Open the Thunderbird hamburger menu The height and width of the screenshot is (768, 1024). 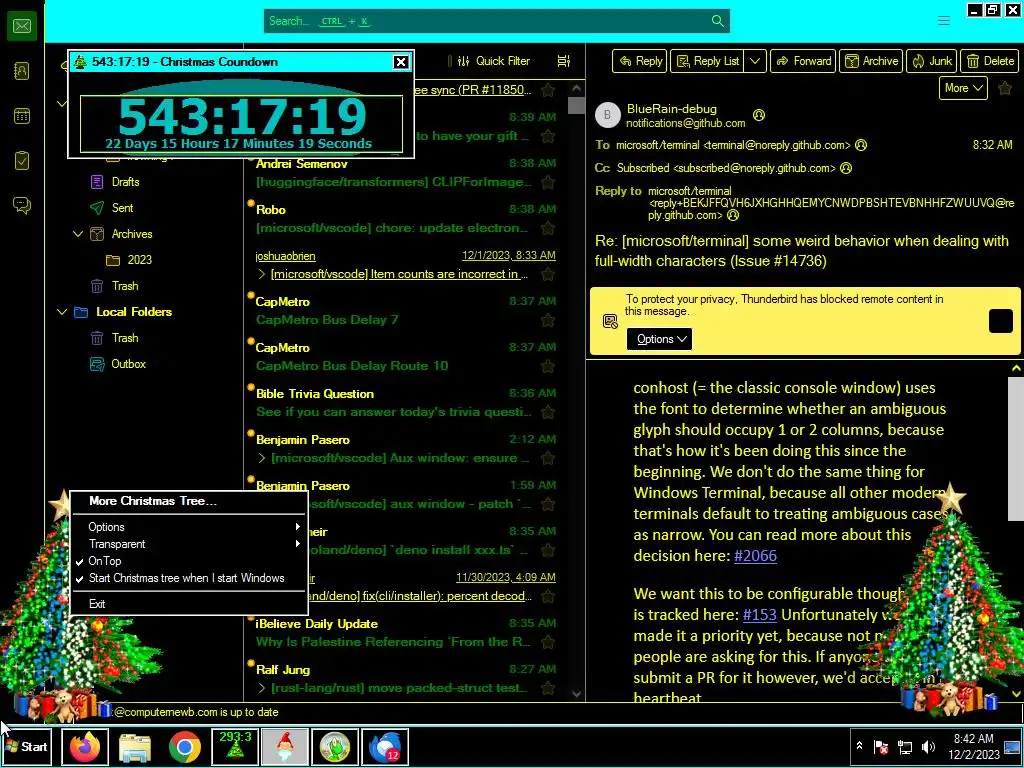[x=943, y=21]
